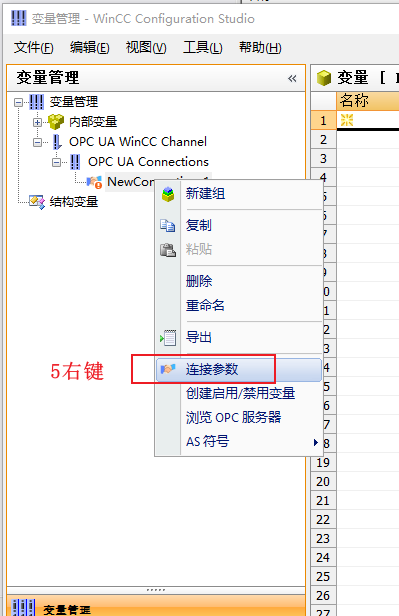The image size is (399, 616).
Task: Select row header 2 in the variable table
Action: 323,139
